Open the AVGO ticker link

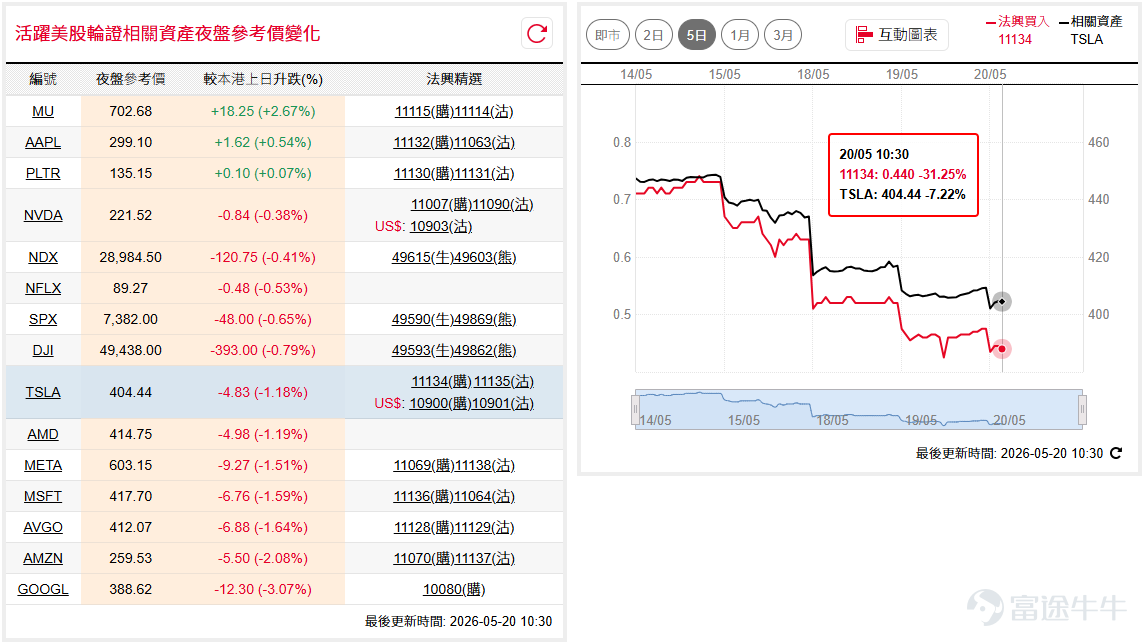43,528
